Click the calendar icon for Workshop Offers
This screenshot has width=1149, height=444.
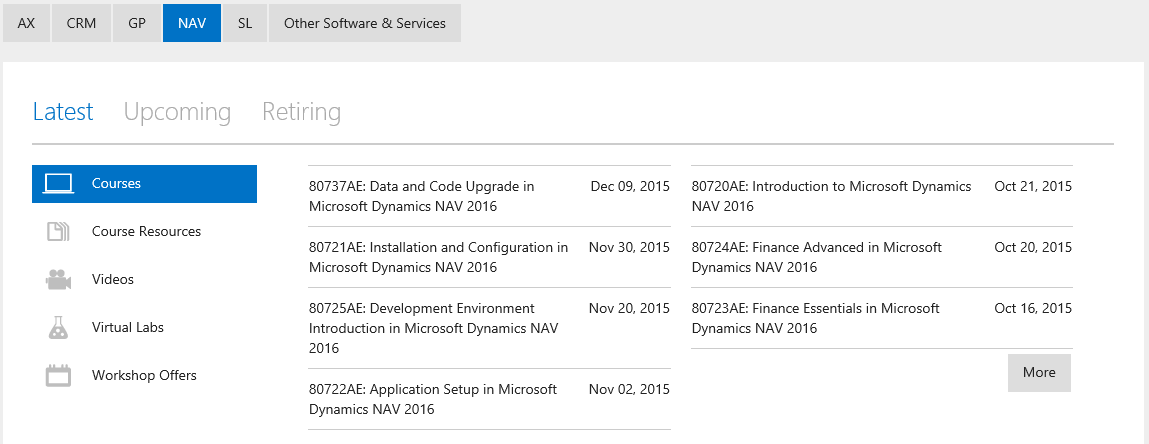(x=59, y=376)
